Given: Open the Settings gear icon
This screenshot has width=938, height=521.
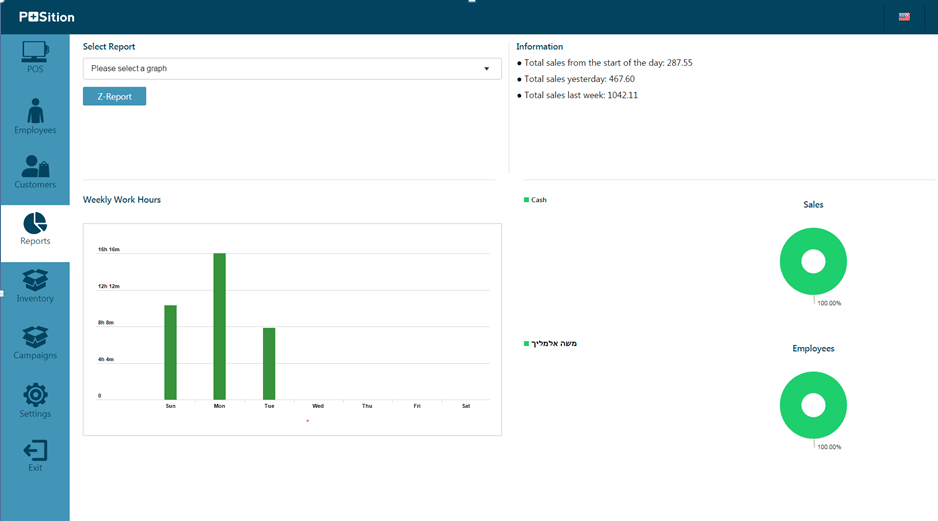Looking at the screenshot, I should pyautogui.click(x=35, y=396).
